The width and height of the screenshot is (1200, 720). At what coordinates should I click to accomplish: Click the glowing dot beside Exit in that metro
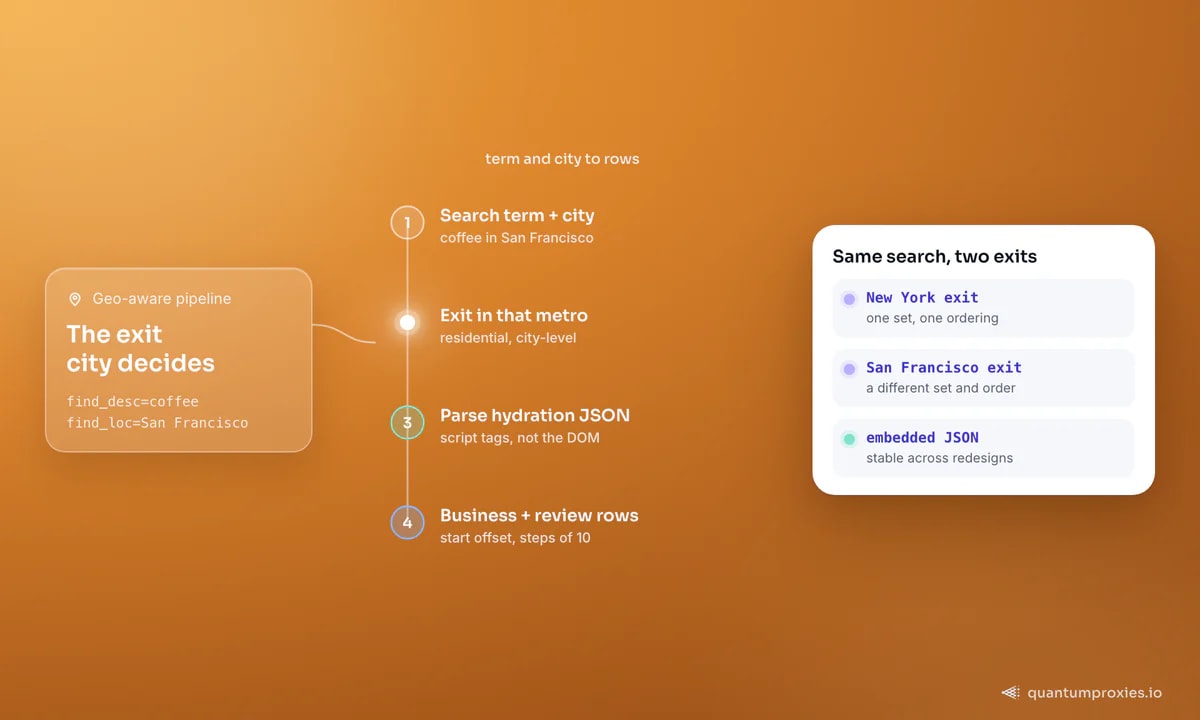[x=407, y=322]
